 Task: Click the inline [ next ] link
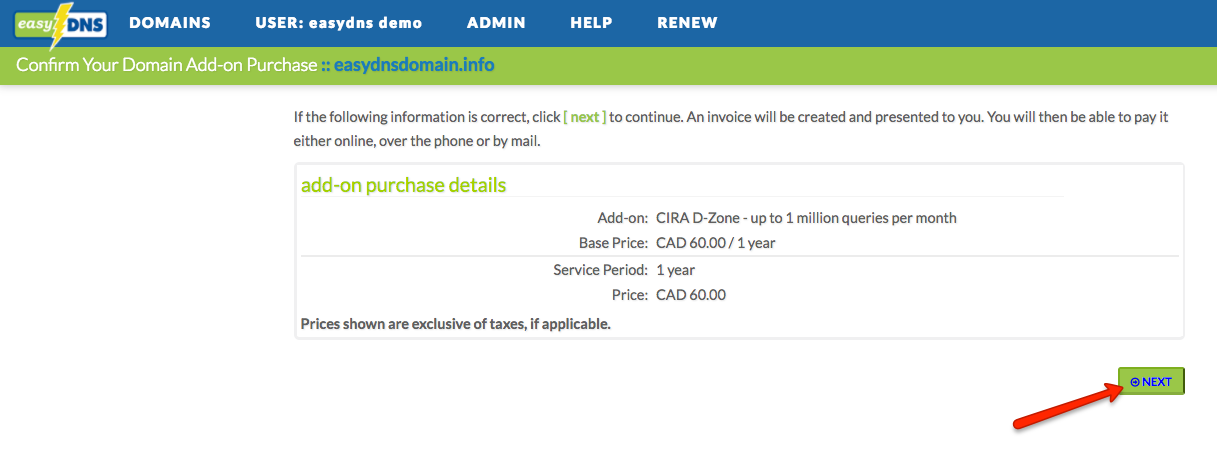(x=585, y=117)
